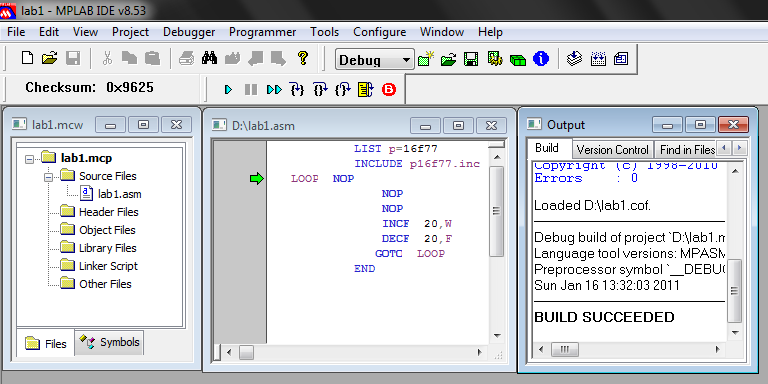Click the BUILD SUCCEEDED output text

[604, 317]
